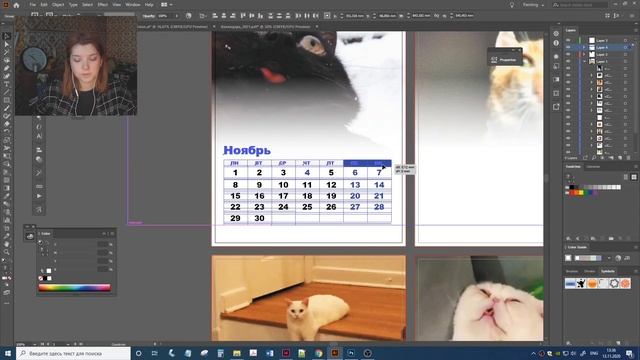640x360 pixels.
Task: Click the Ноябрь heading on the artboard
Action: (247, 150)
